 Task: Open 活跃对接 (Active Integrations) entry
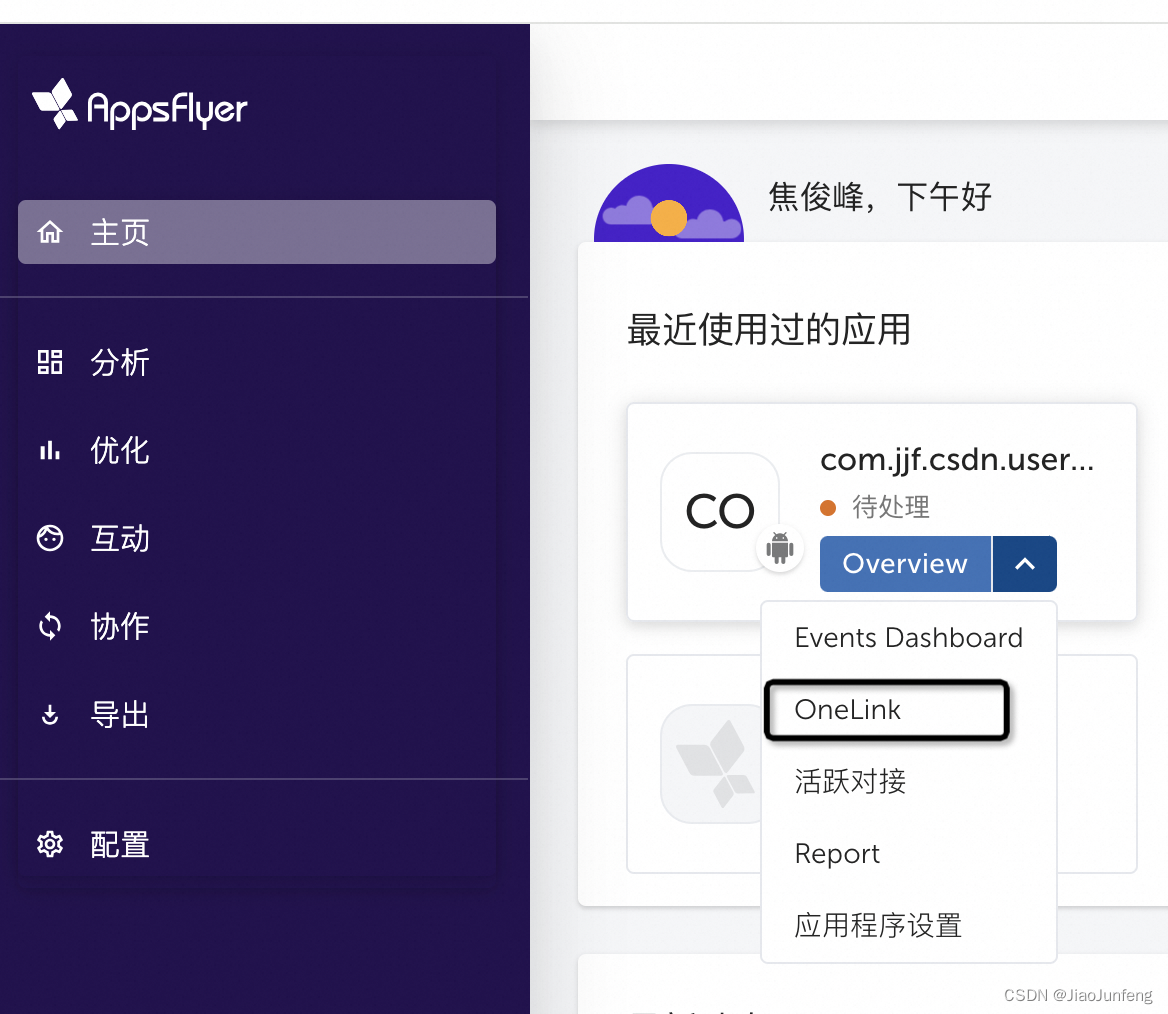coord(849,782)
